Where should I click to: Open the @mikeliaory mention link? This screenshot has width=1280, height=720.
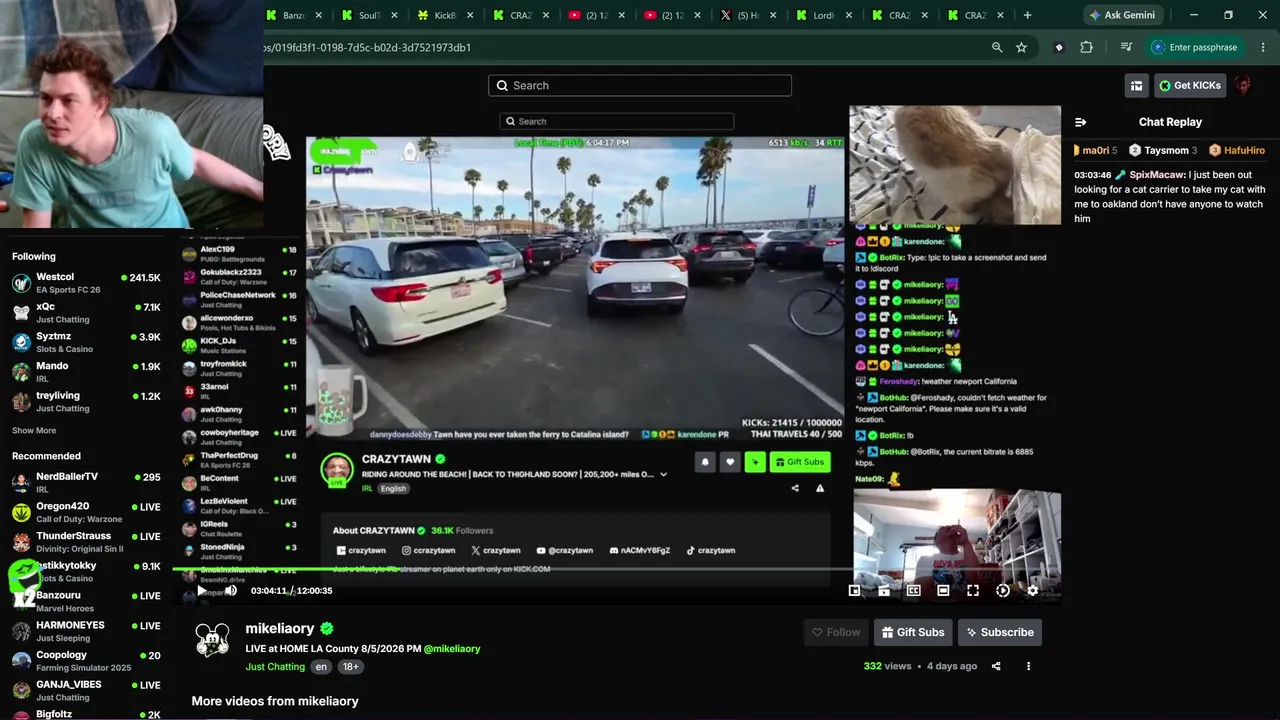[x=452, y=649]
